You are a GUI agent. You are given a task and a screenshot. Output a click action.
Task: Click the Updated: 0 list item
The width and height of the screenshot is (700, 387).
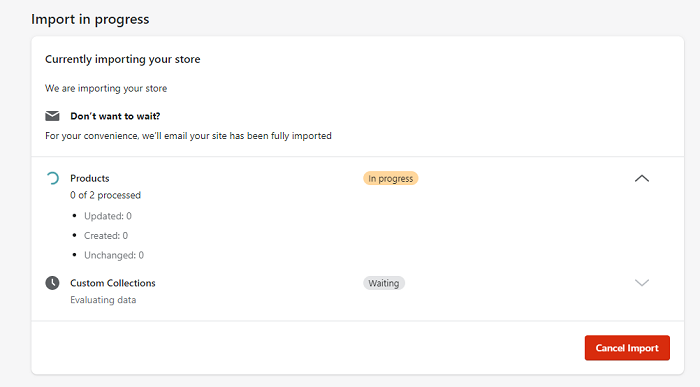(x=108, y=216)
